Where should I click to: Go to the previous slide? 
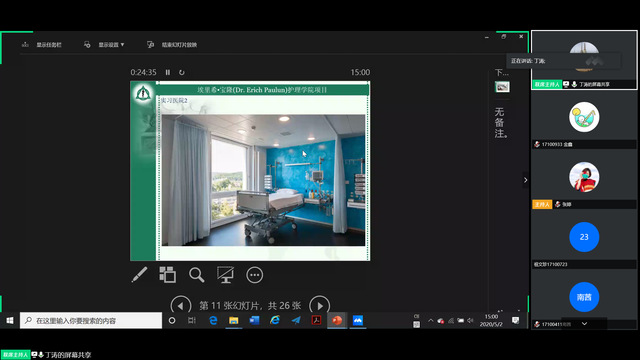click(181, 305)
